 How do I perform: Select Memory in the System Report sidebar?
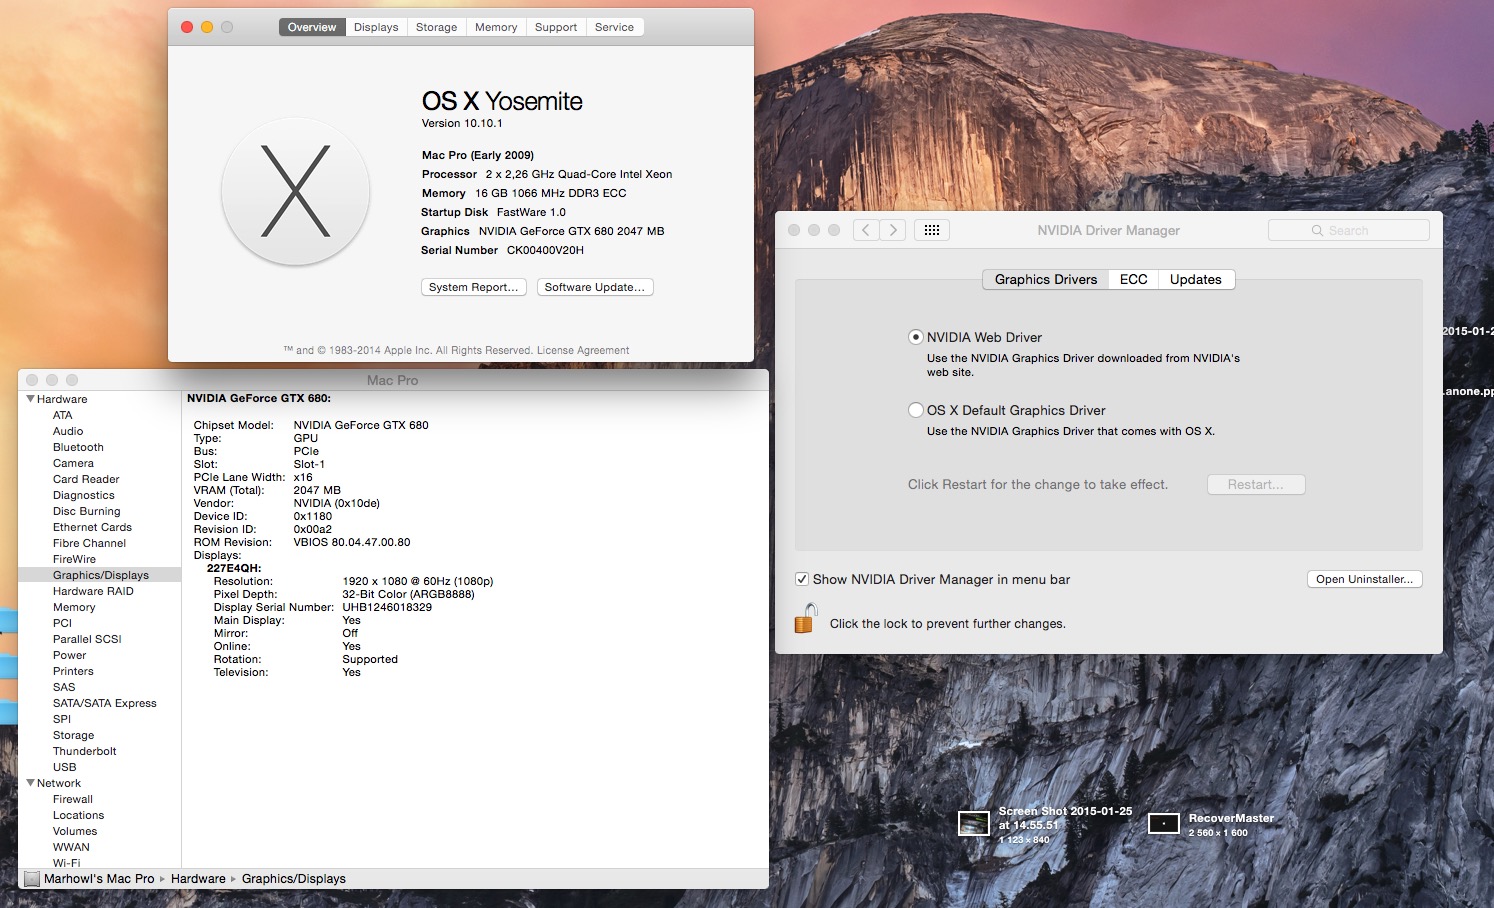coord(74,607)
